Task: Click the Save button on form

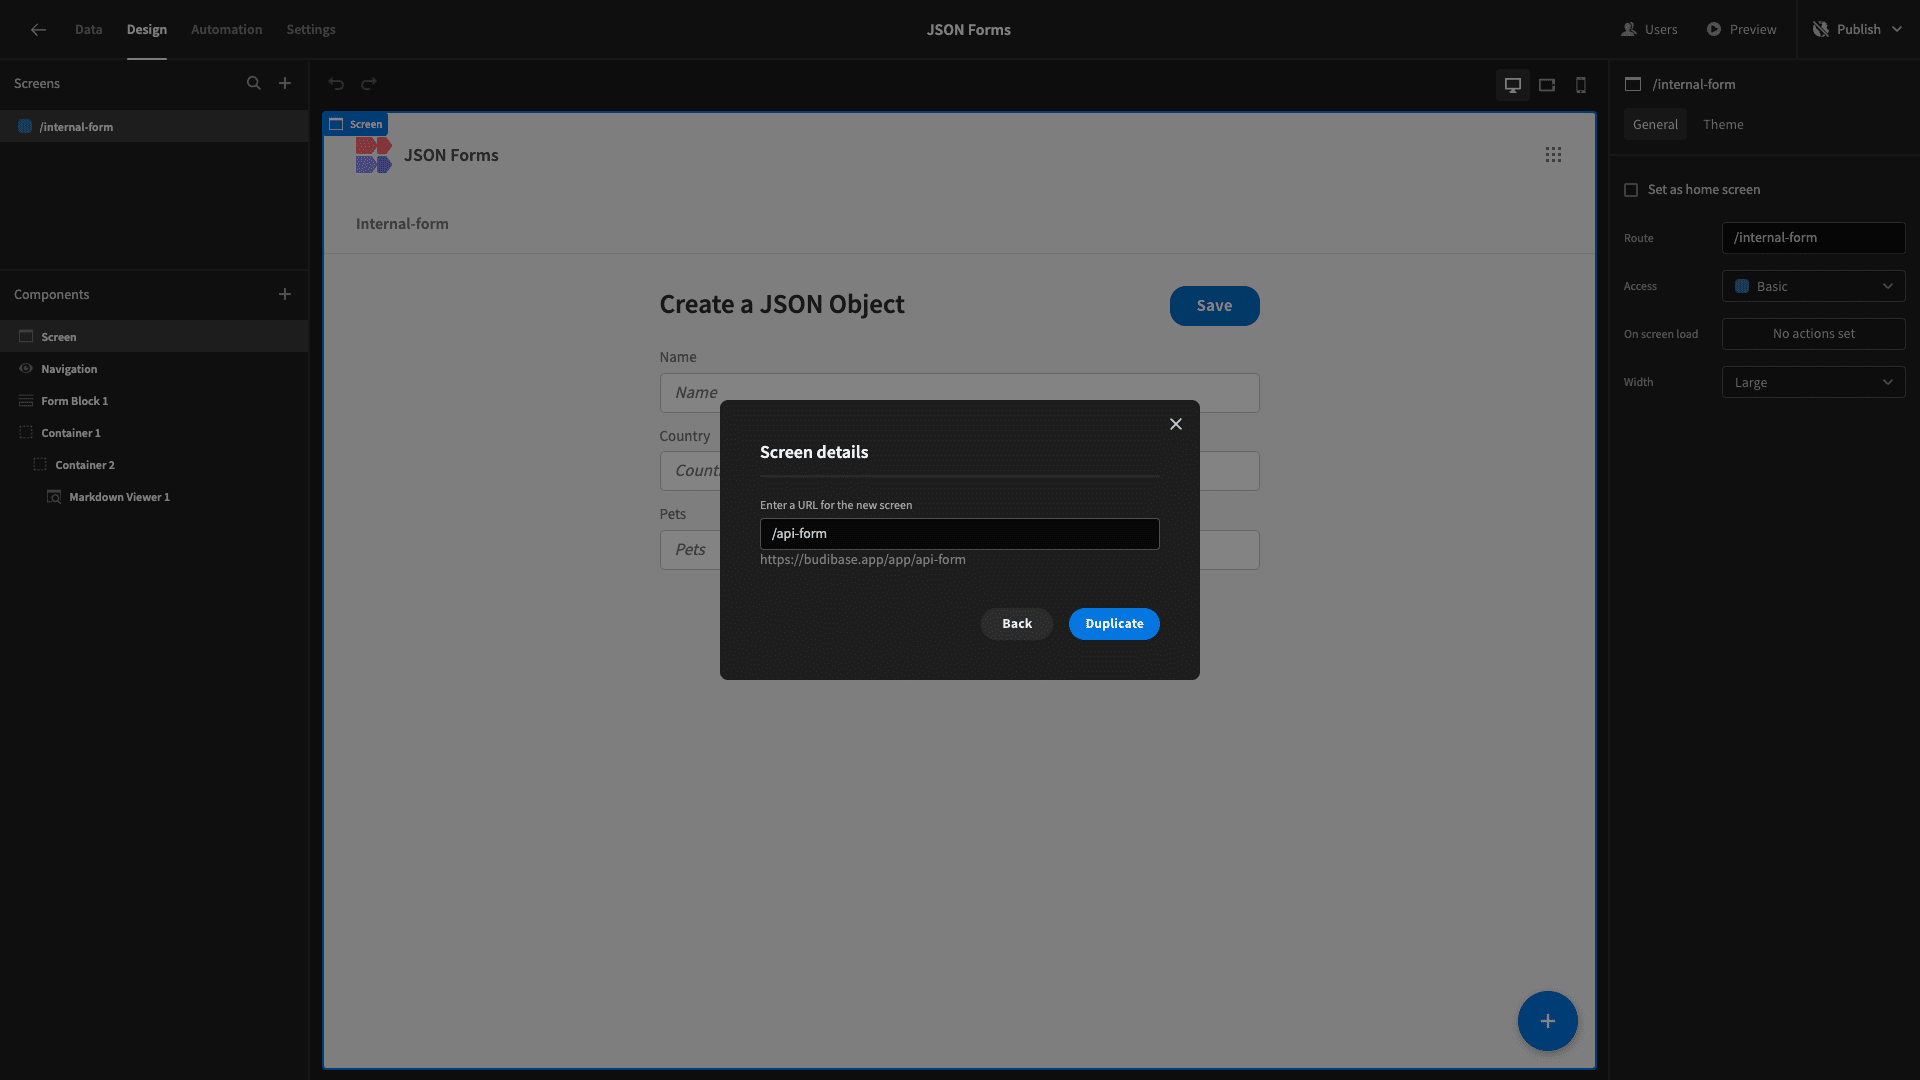Action: (x=1214, y=306)
